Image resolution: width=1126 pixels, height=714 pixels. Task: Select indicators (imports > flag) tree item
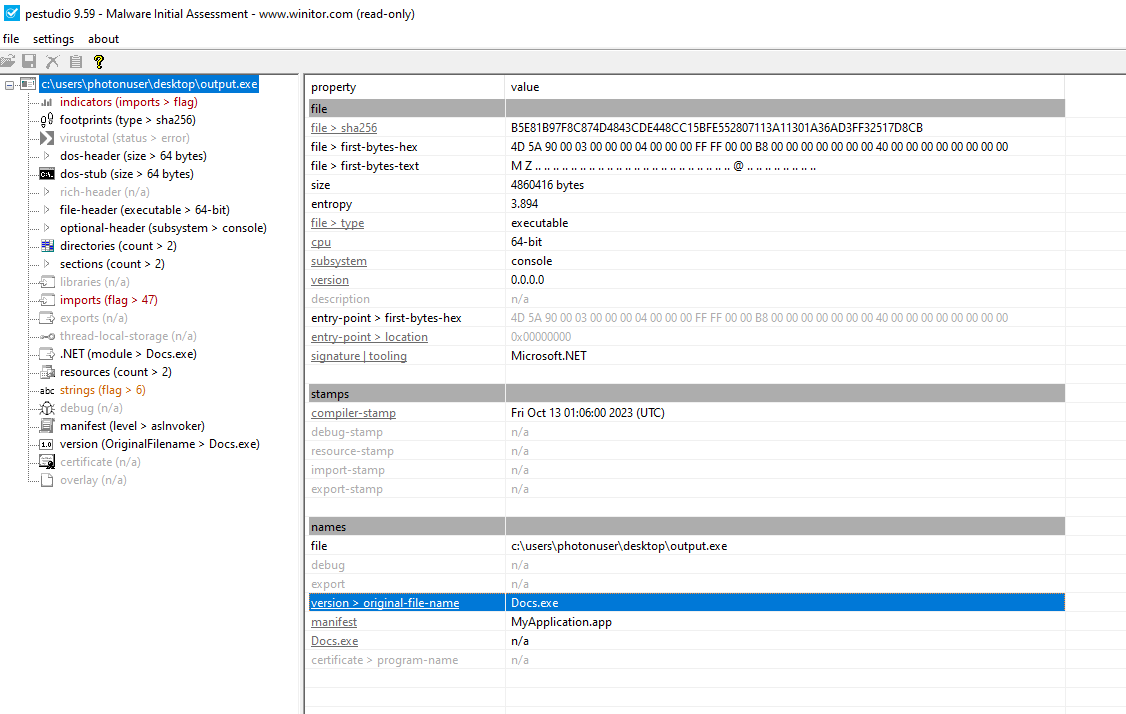pos(129,102)
